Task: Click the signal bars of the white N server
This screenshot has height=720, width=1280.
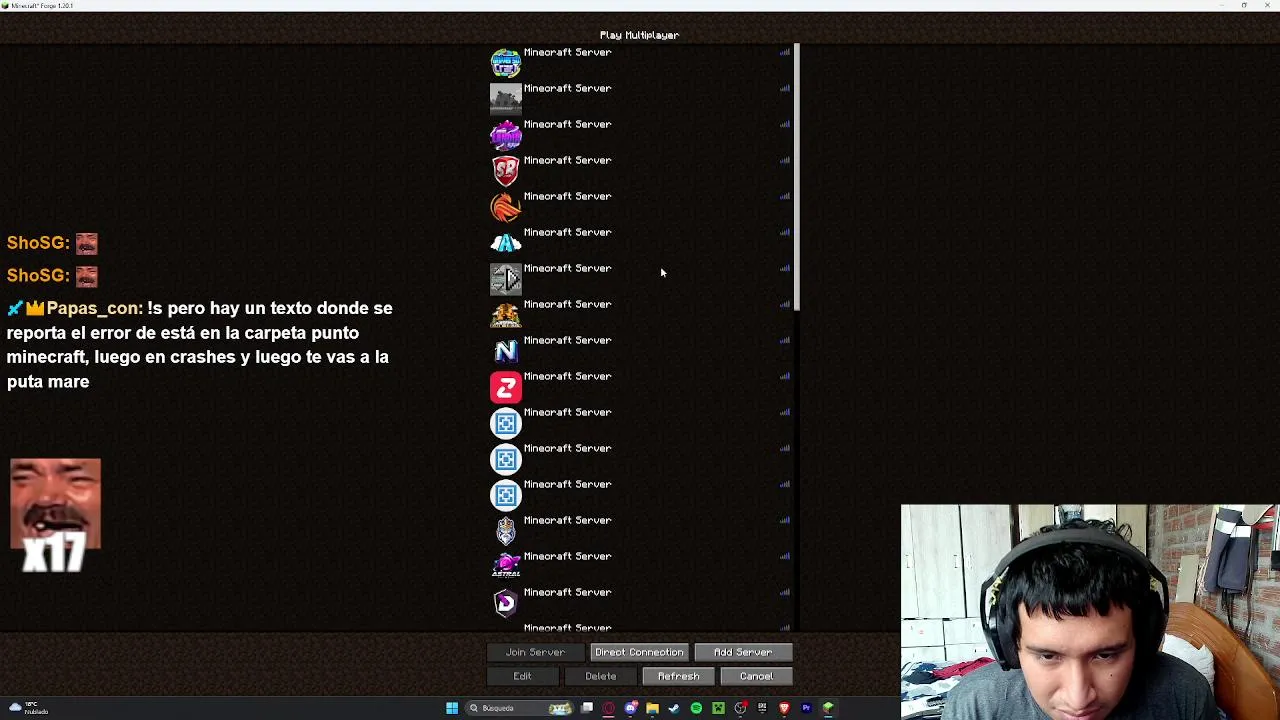Action: (x=785, y=340)
